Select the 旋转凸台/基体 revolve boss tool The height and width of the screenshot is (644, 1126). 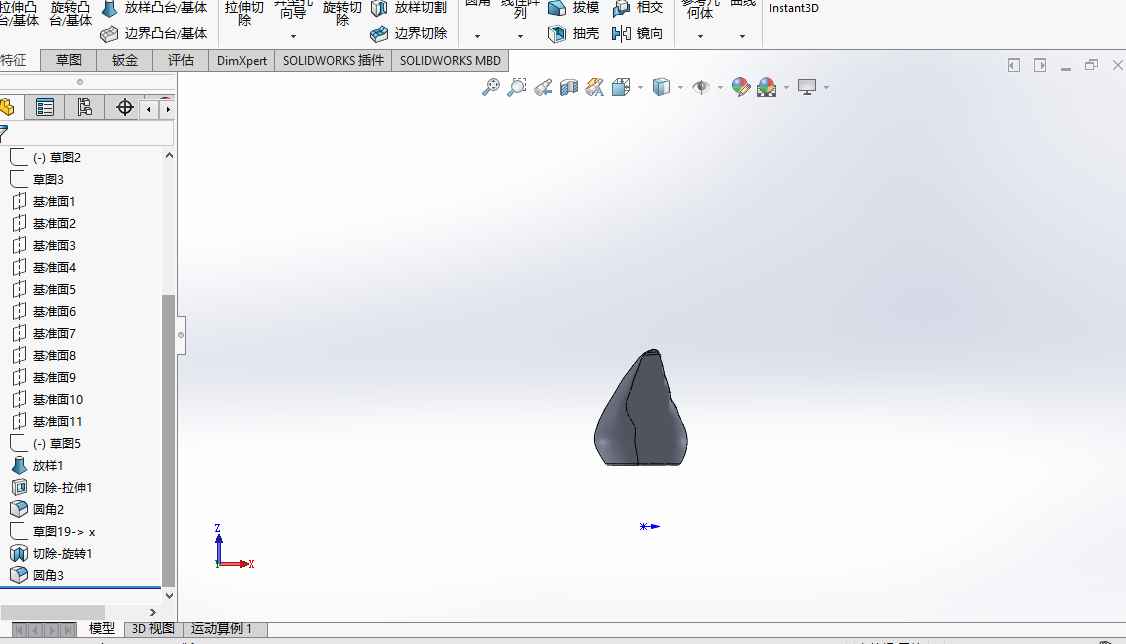tap(70, 14)
